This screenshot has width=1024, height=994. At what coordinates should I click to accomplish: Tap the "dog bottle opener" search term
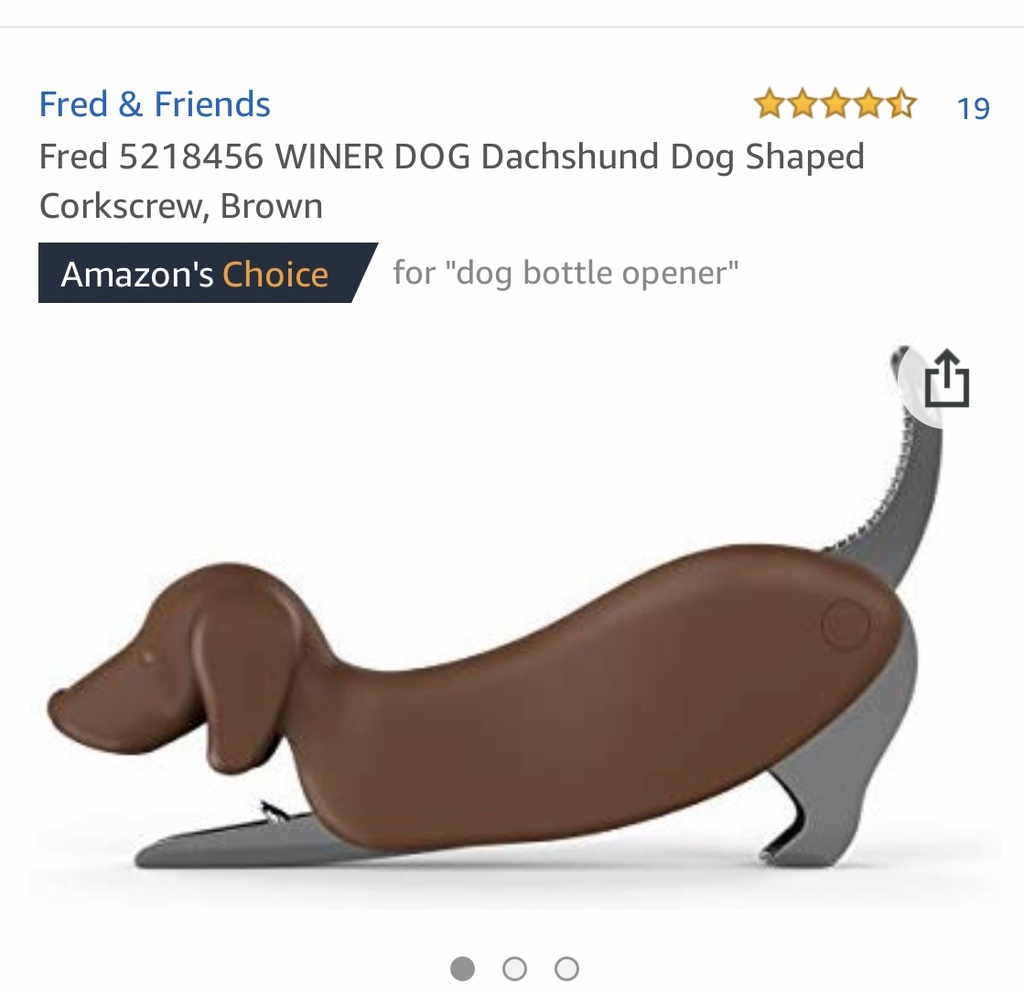tap(592, 273)
